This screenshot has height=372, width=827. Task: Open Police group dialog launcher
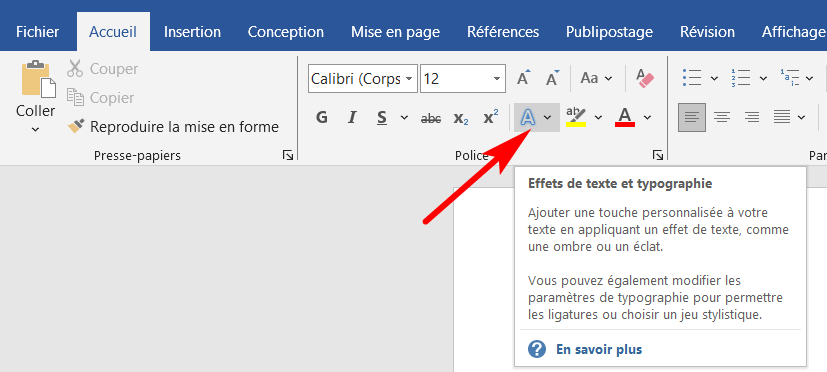pos(658,155)
